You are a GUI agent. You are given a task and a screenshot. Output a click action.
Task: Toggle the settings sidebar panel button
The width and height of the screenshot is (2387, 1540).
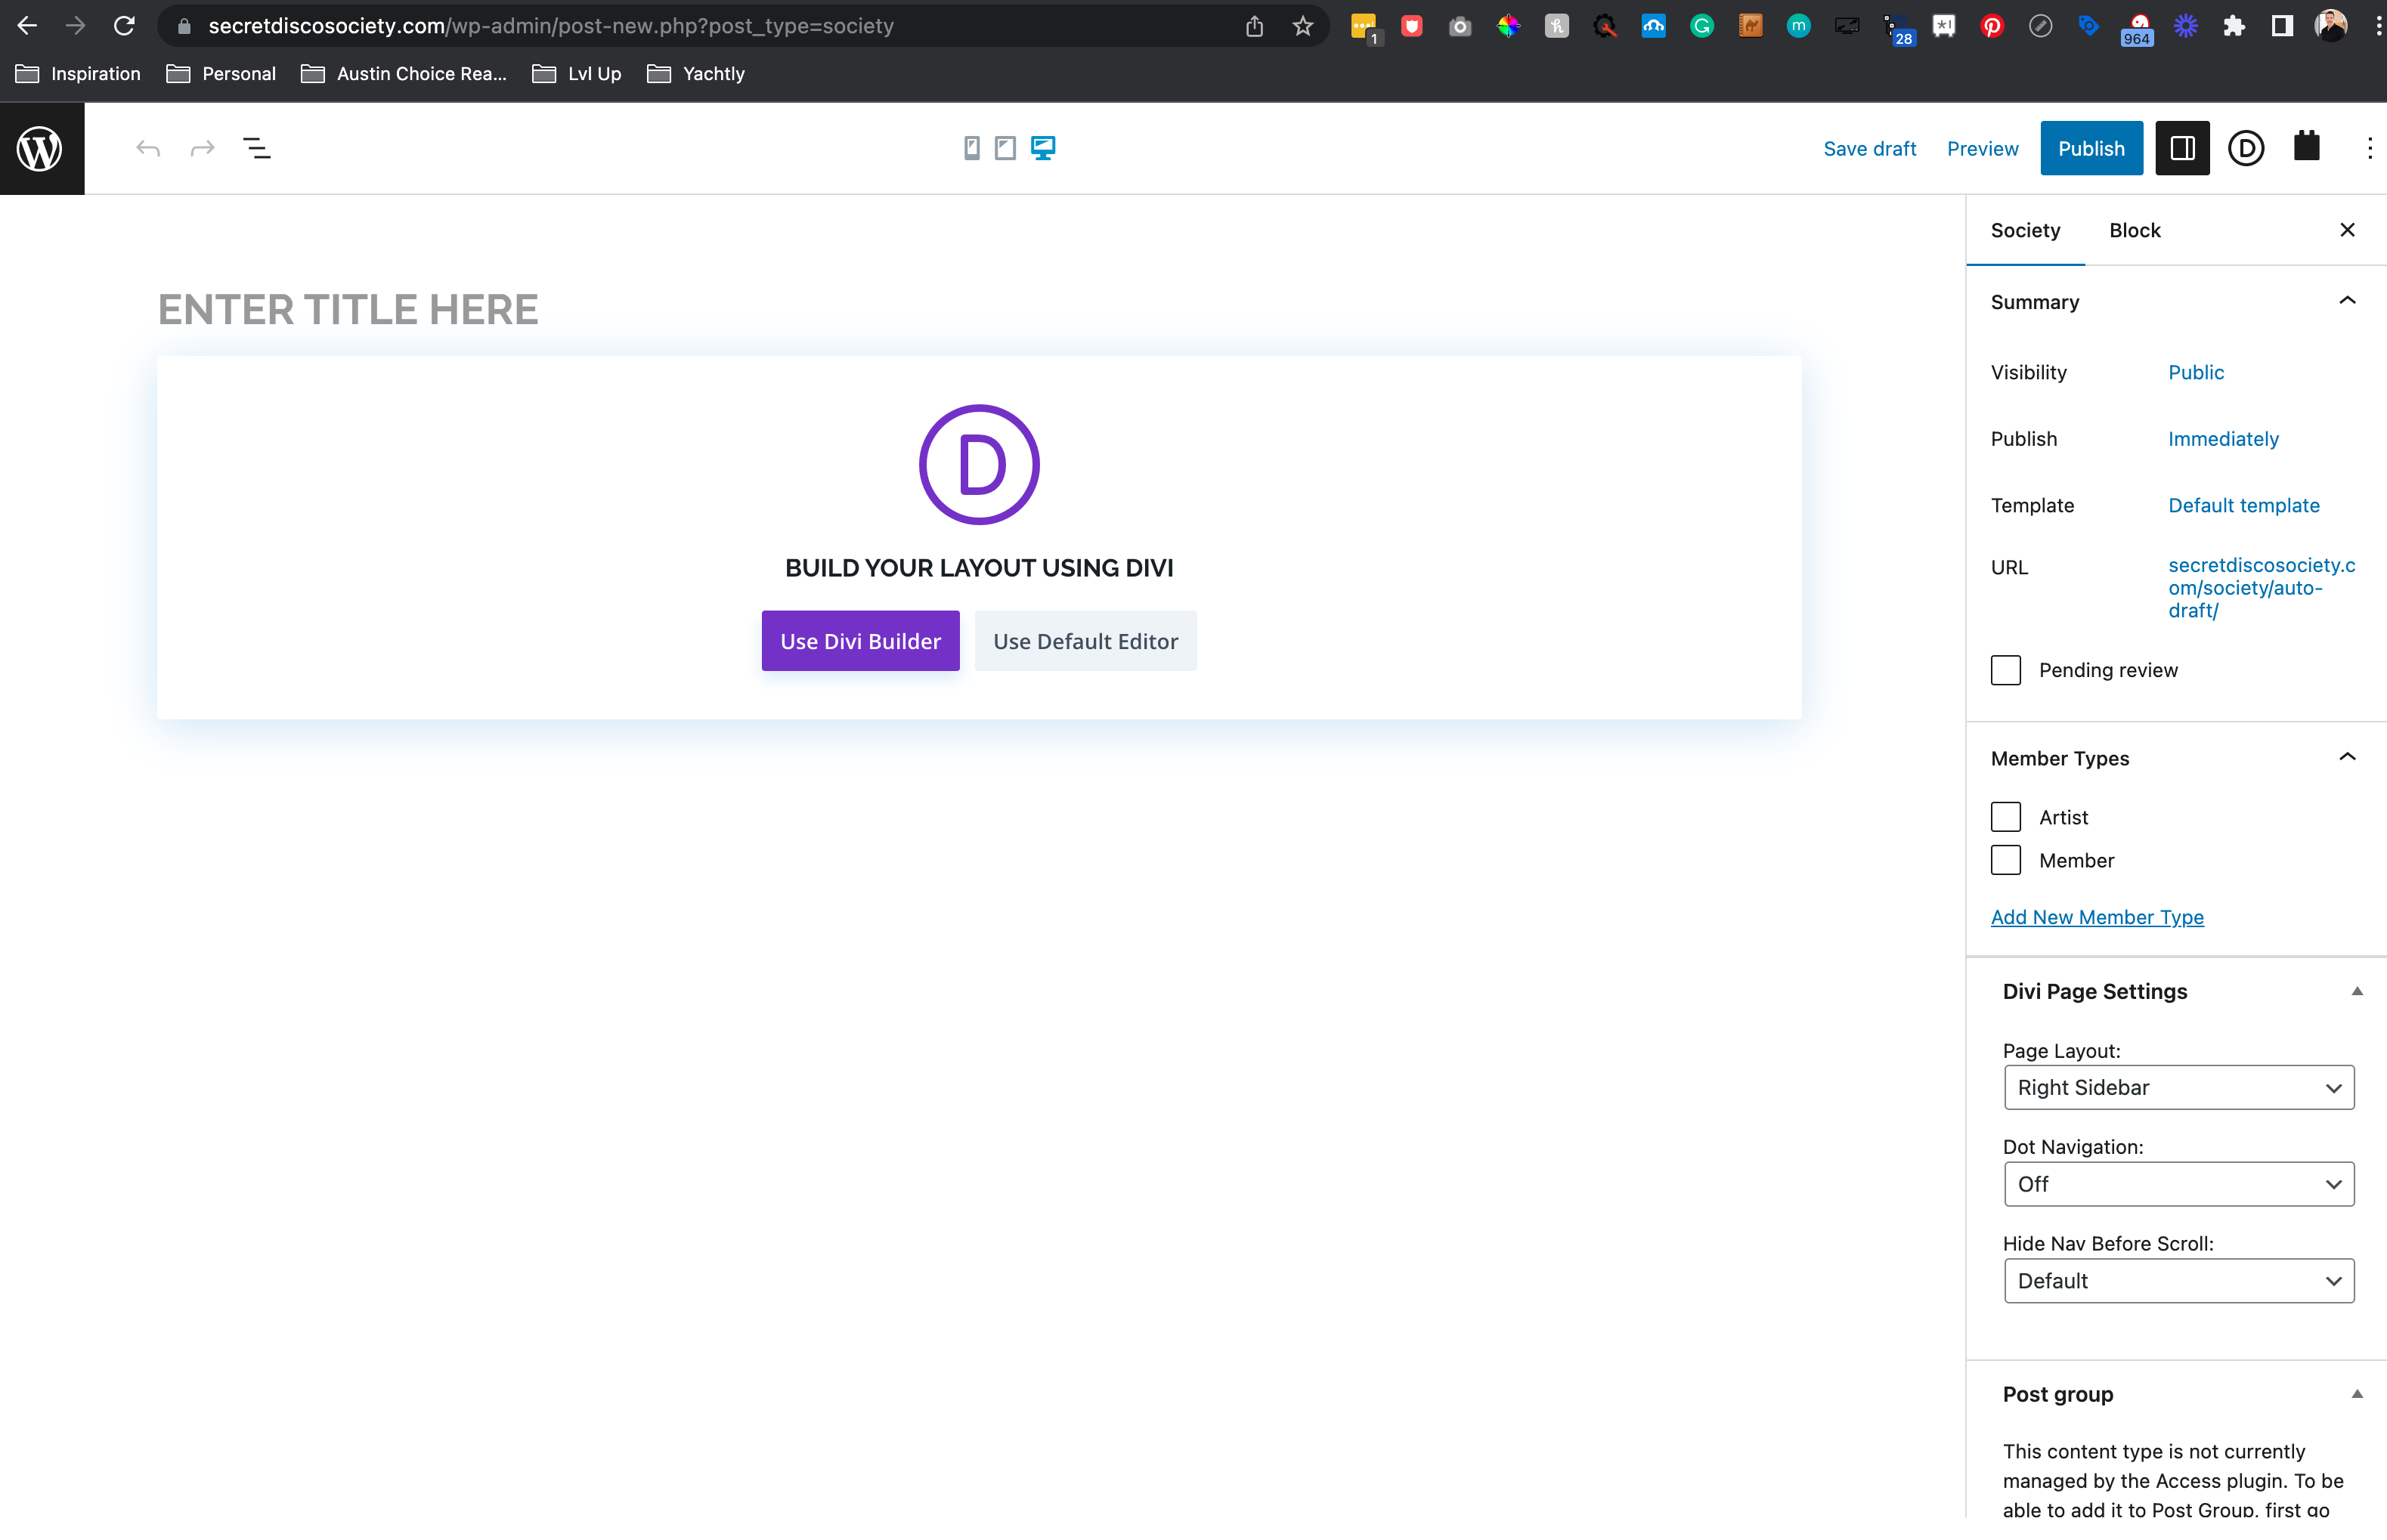(2182, 149)
